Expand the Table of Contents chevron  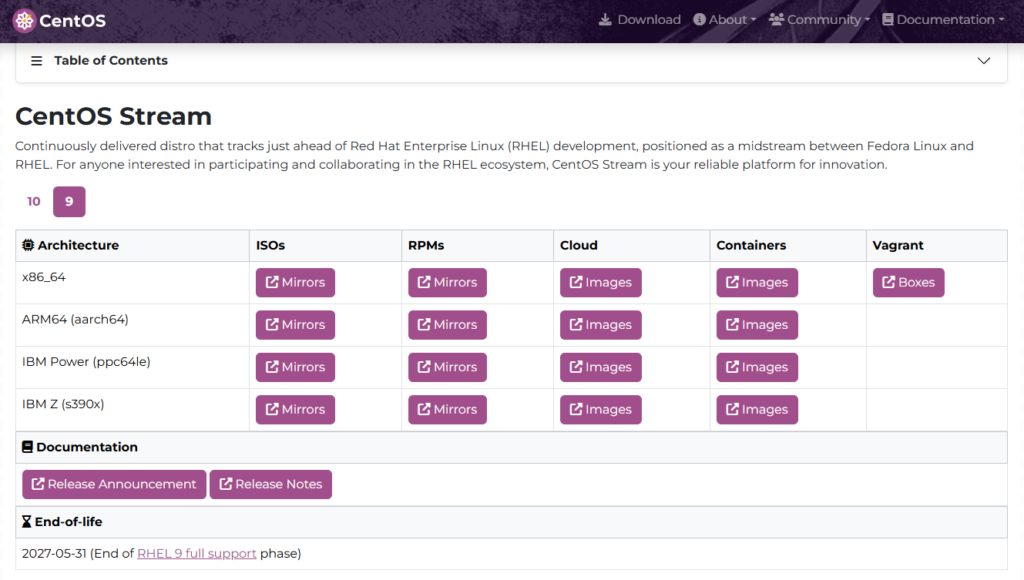984,61
